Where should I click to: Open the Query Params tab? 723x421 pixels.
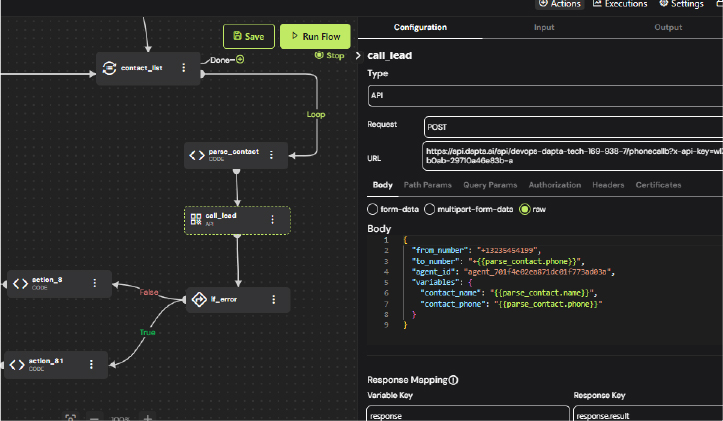[x=490, y=185]
